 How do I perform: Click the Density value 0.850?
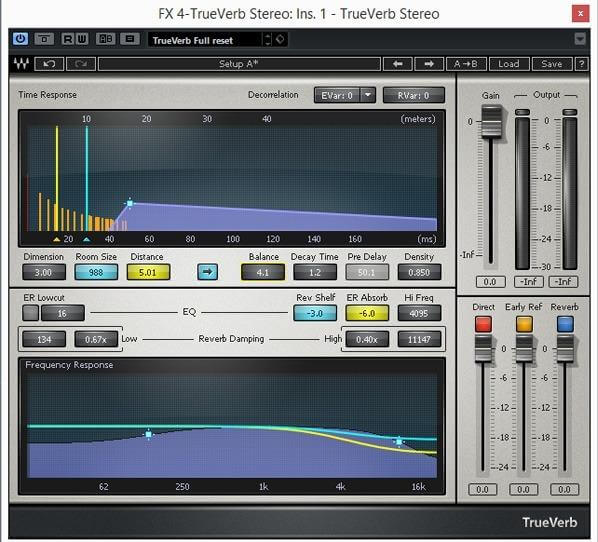click(x=419, y=272)
